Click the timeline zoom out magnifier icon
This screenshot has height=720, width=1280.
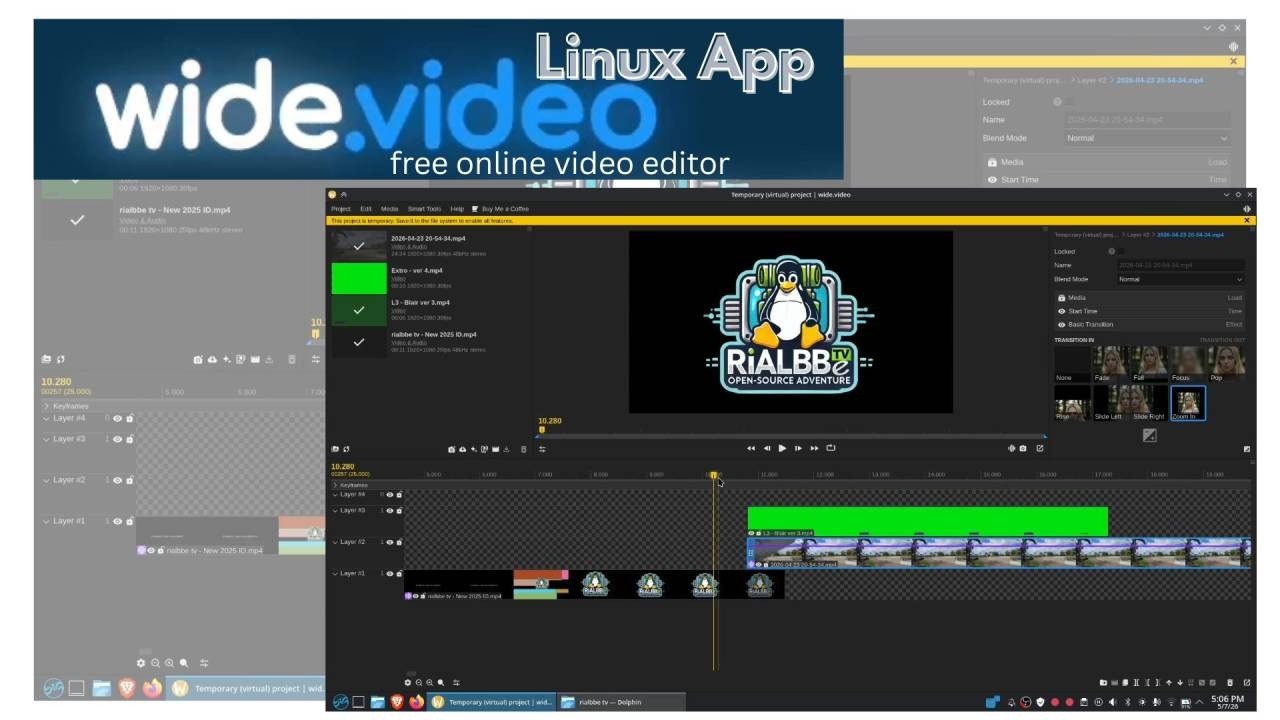pyautogui.click(x=419, y=682)
